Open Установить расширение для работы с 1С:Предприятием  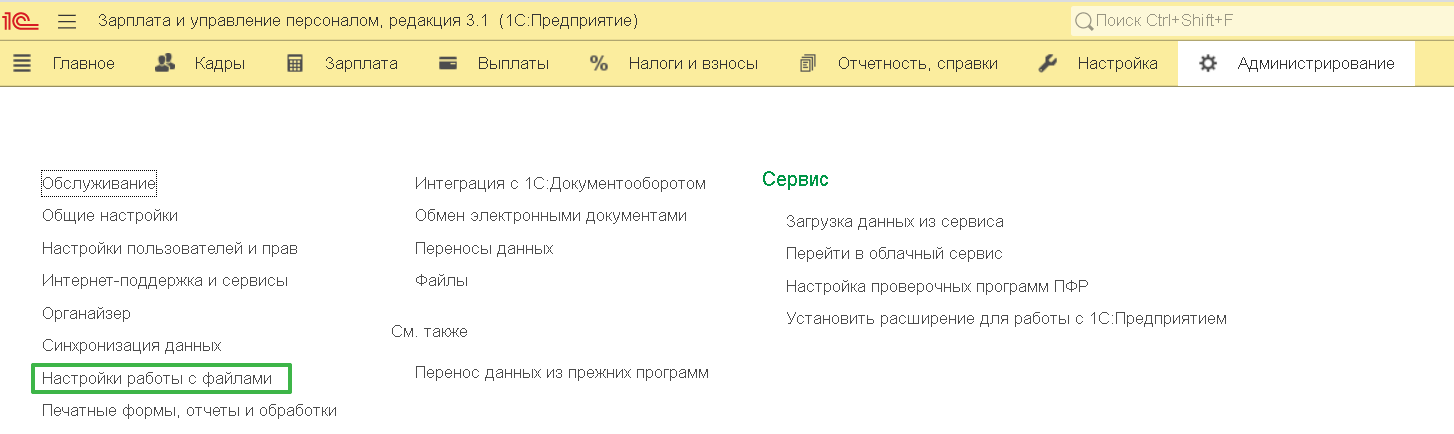click(1006, 319)
